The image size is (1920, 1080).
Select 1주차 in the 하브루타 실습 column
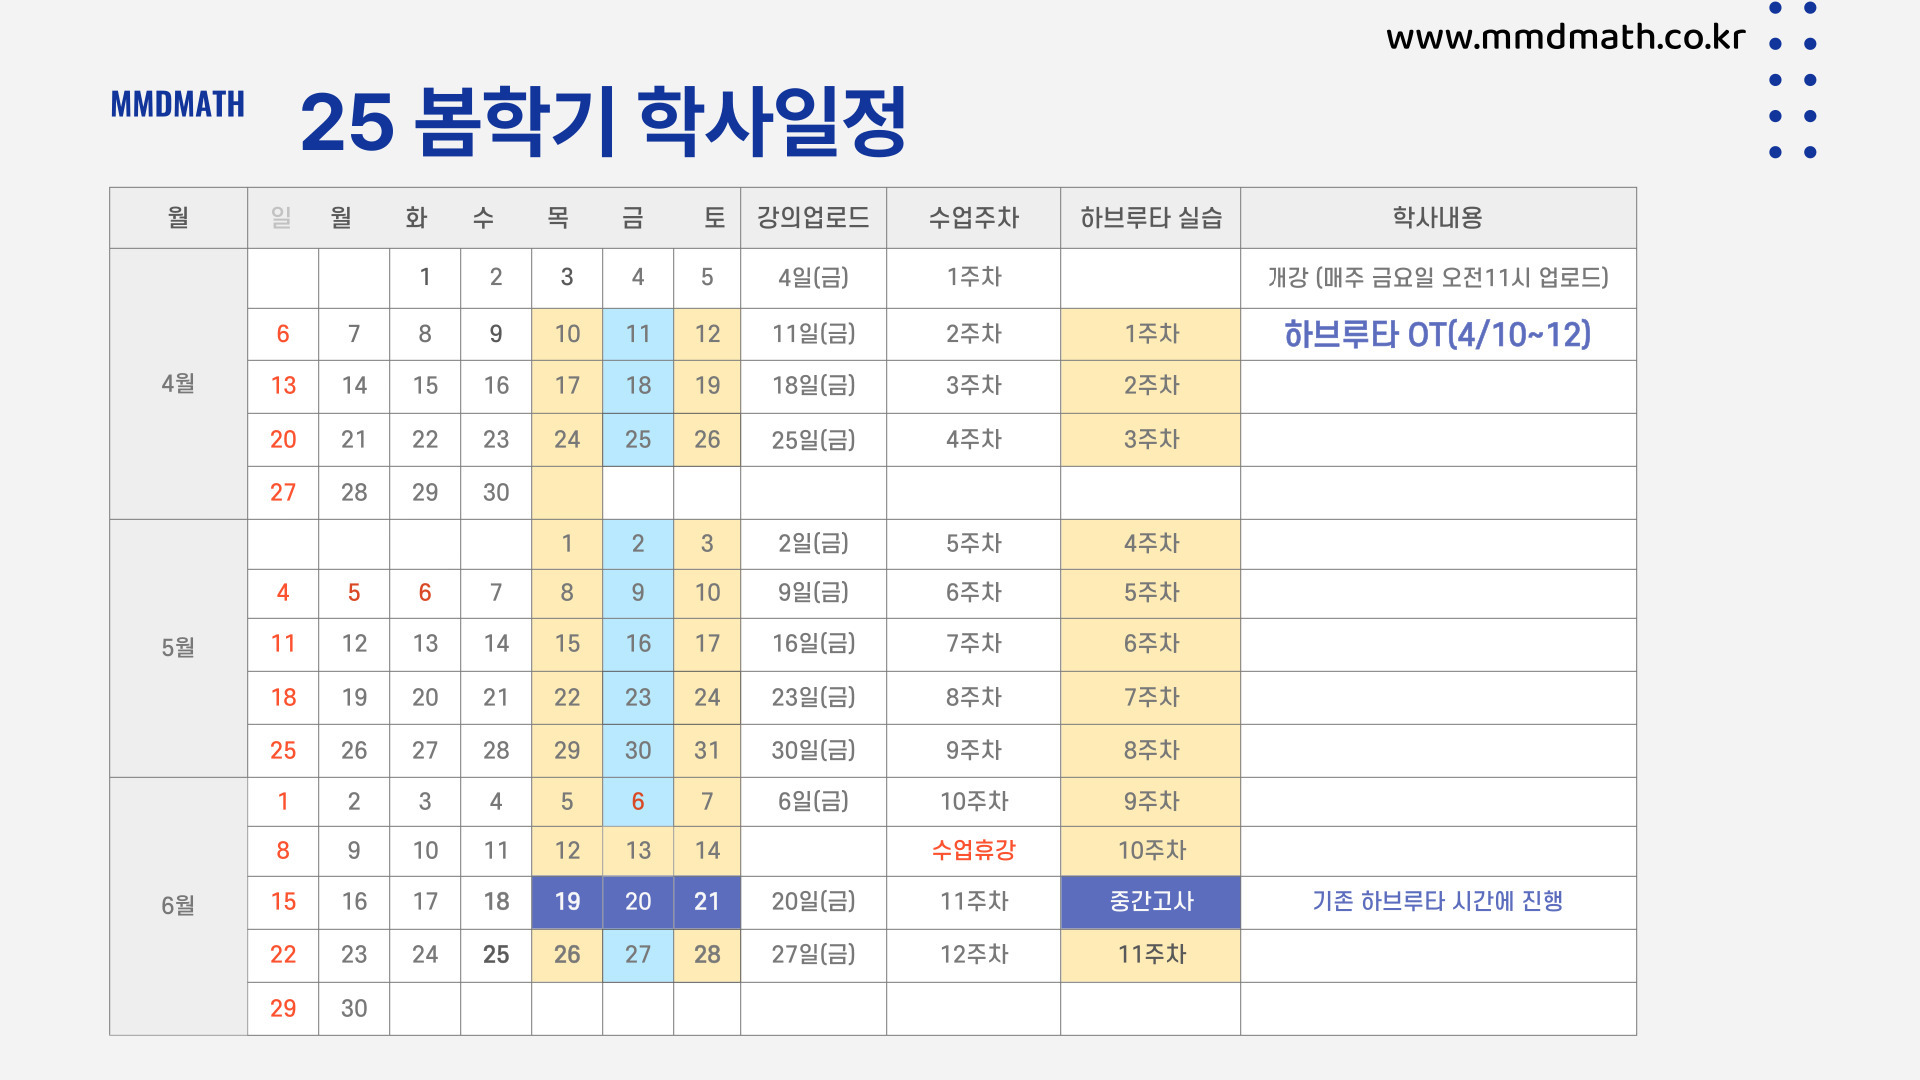tap(1151, 334)
